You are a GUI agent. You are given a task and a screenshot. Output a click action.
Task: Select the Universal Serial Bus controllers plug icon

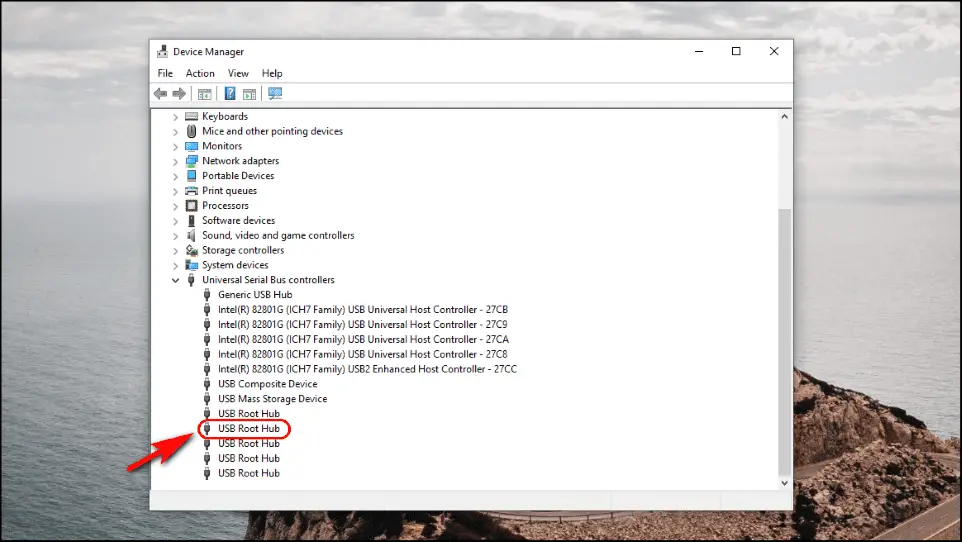pos(191,280)
